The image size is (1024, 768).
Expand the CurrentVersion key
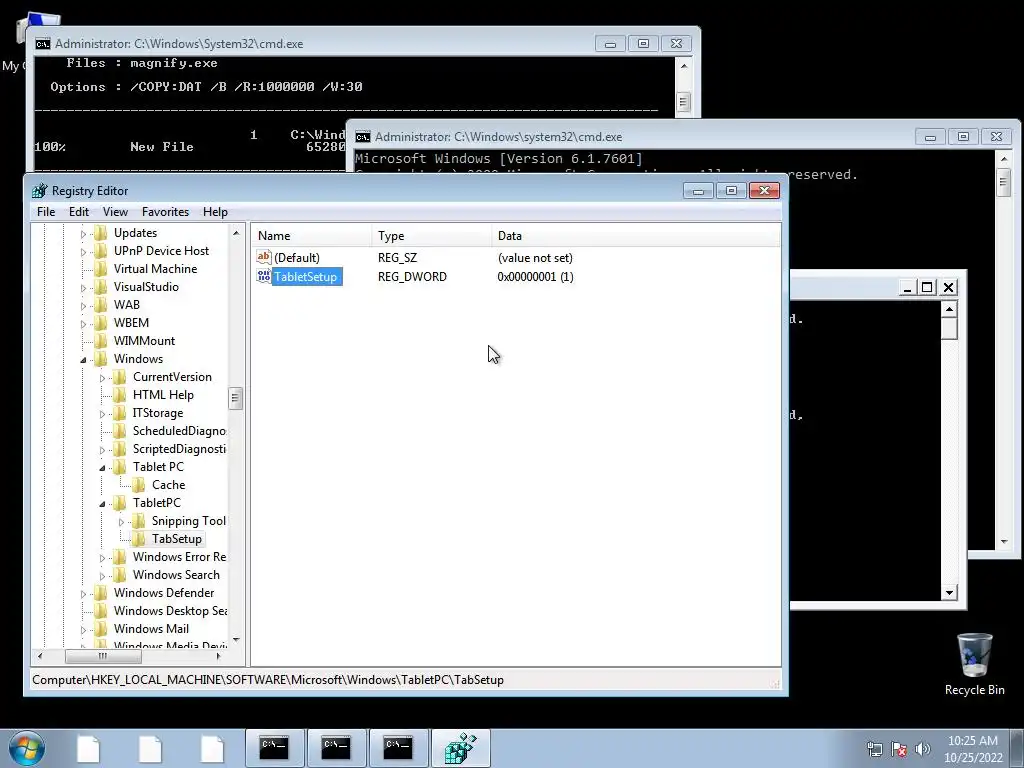coord(102,377)
